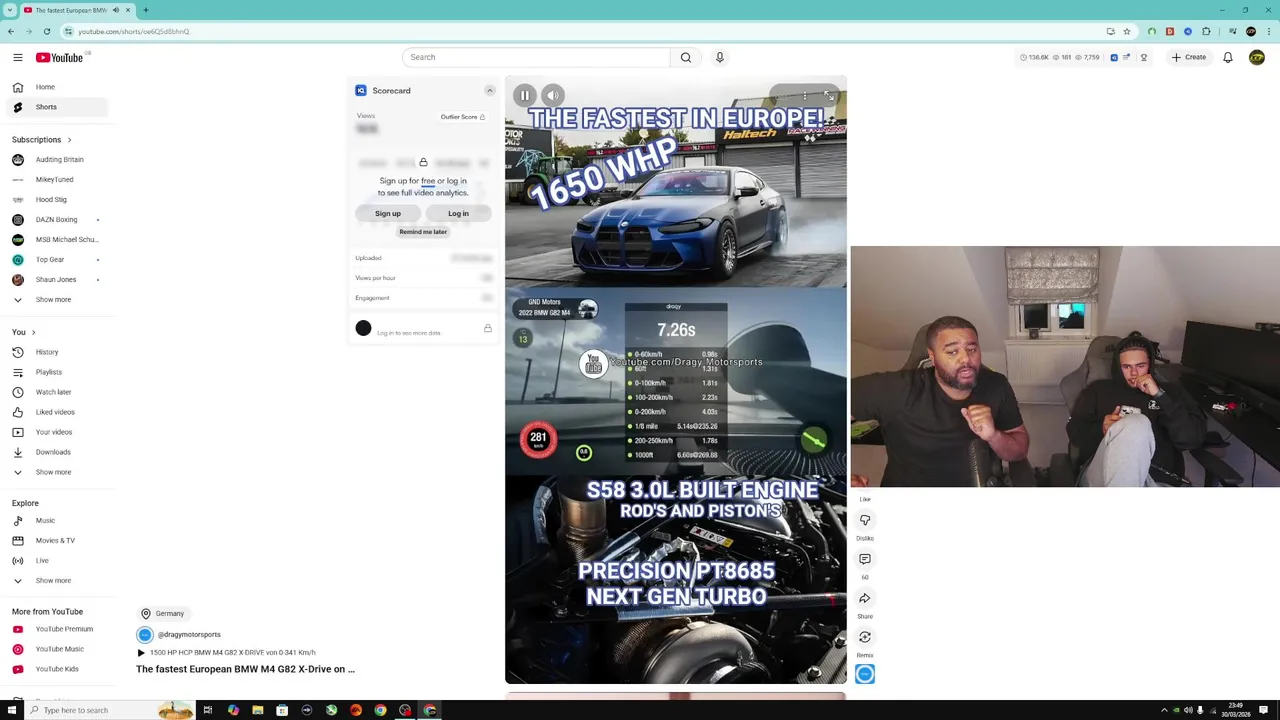Show more subscriptions
The height and width of the screenshot is (720, 1280).
(x=56, y=299)
